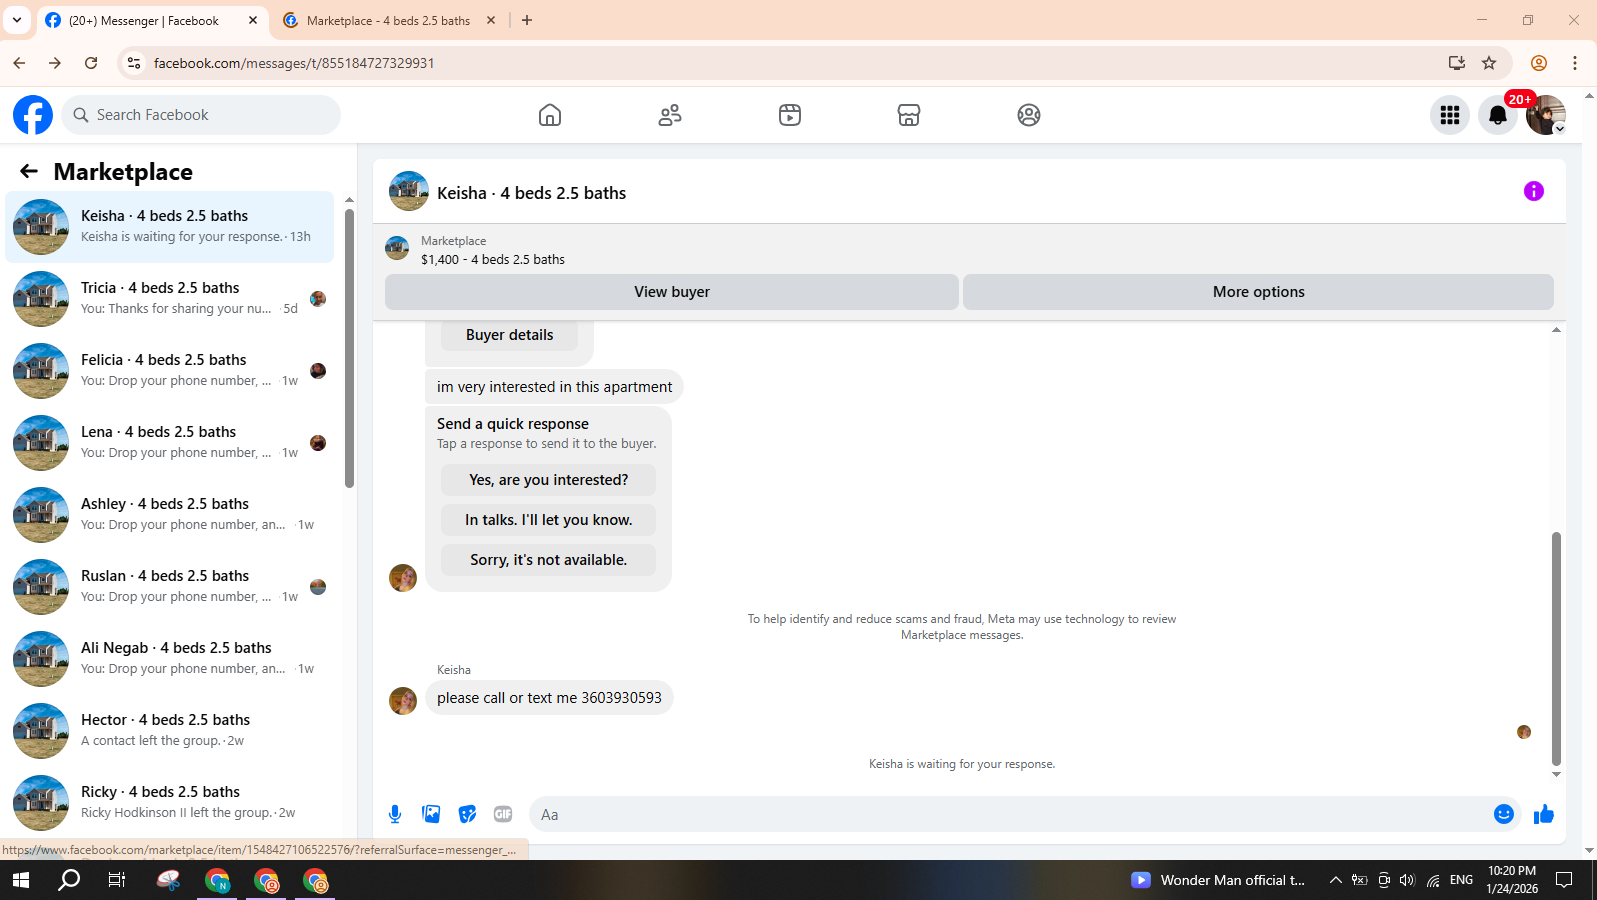Open the Tricia conversation in the list
1597x900 pixels.
coord(170,299)
